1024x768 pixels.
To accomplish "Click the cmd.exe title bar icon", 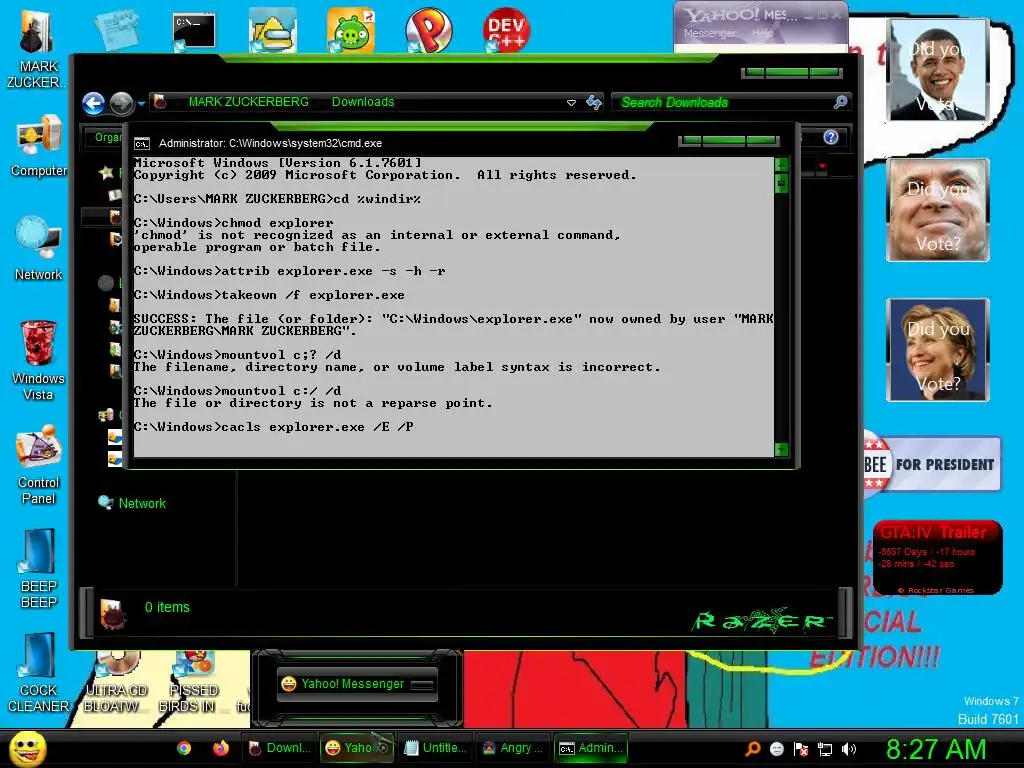I will coord(142,144).
